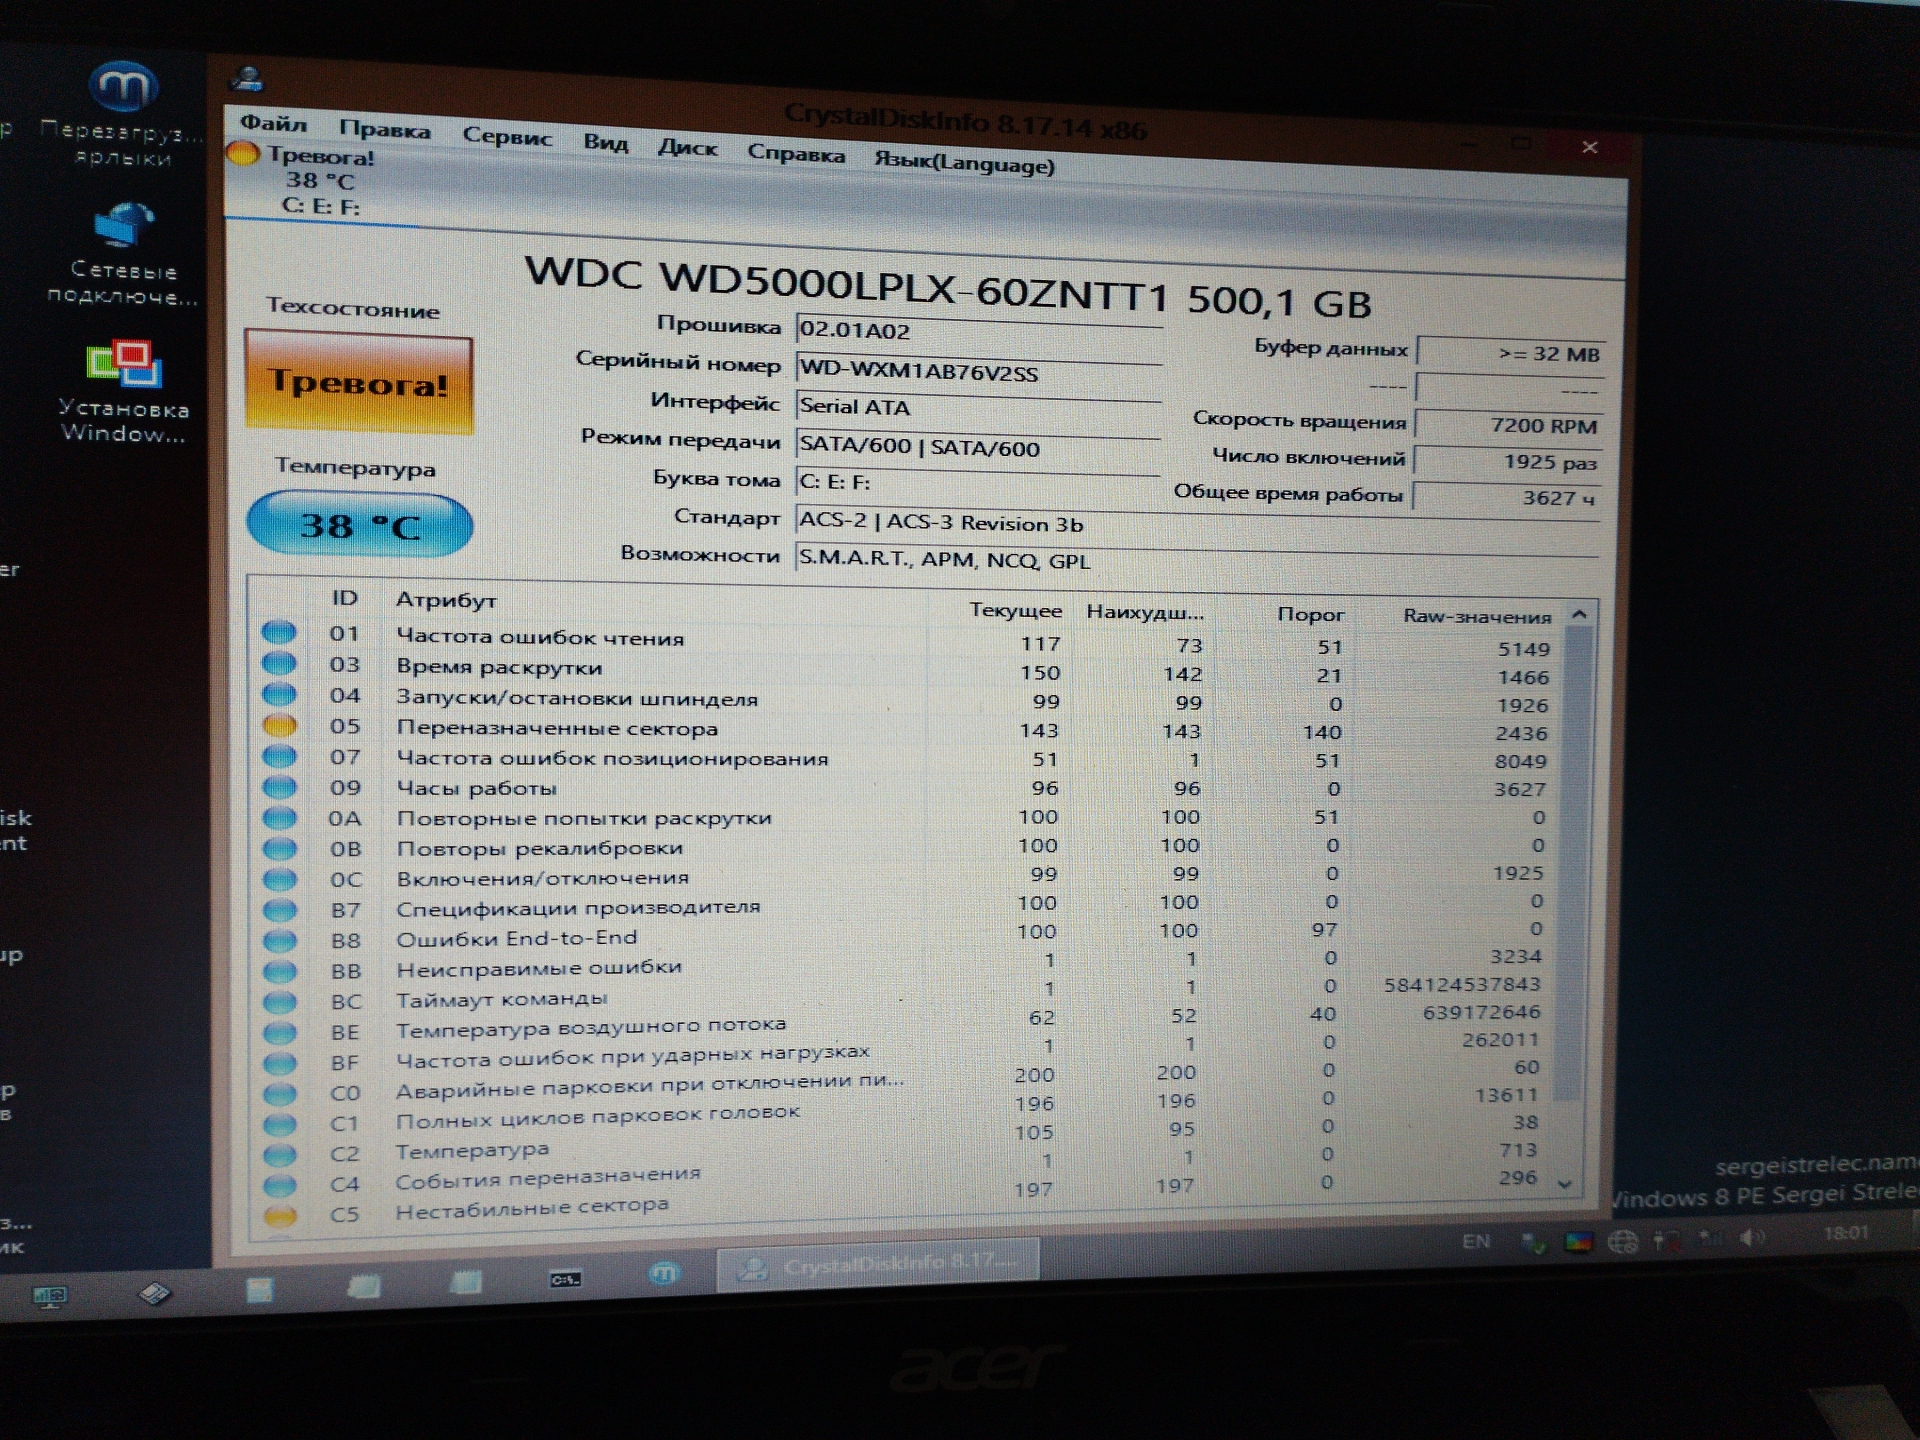Click orange warning icon for attribute C5
Viewport: 1920px width, 1440px height.
pyautogui.click(x=280, y=1215)
